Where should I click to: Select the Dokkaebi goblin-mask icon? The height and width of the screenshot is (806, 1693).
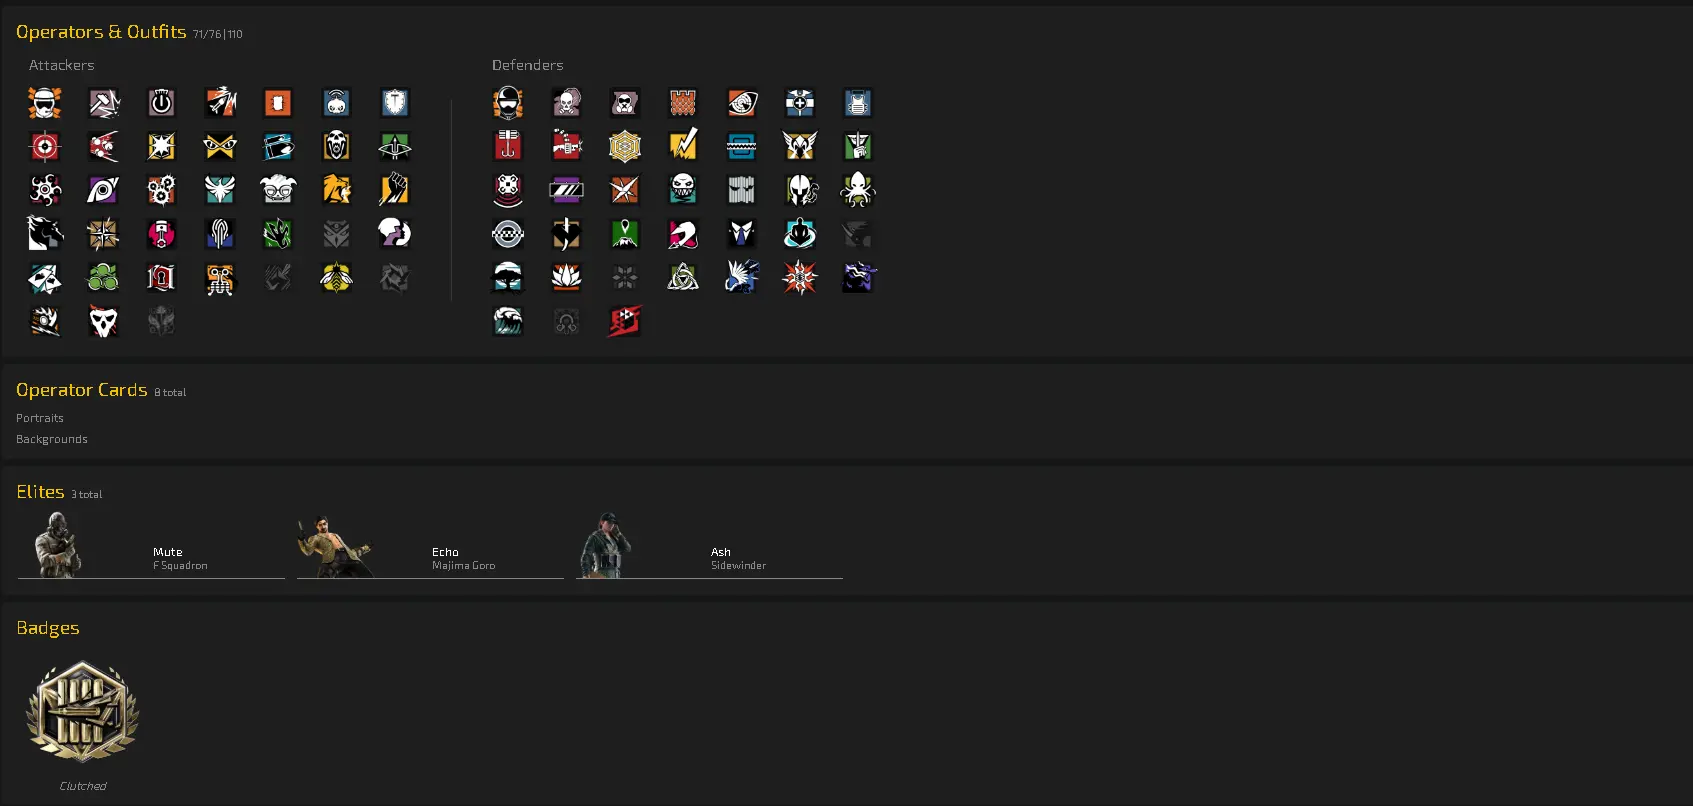point(278,189)
